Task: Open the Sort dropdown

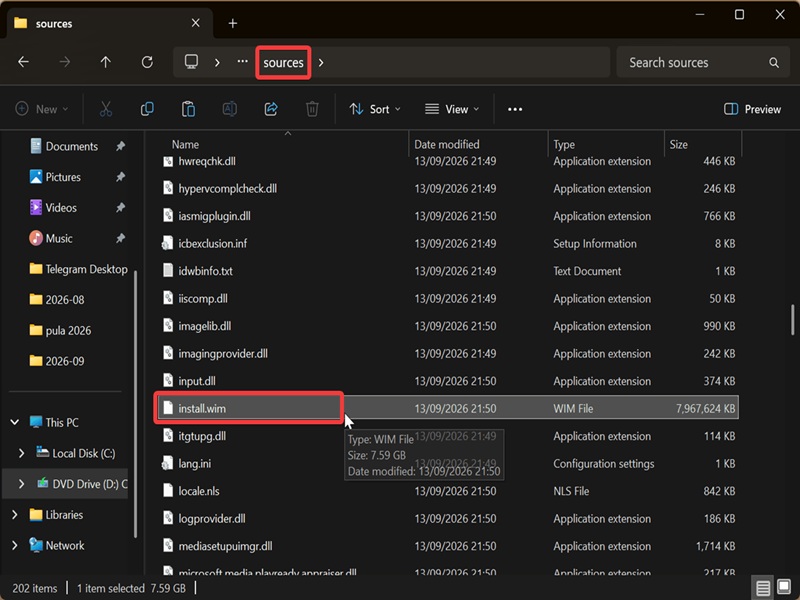Action: (x=375, y=109)
